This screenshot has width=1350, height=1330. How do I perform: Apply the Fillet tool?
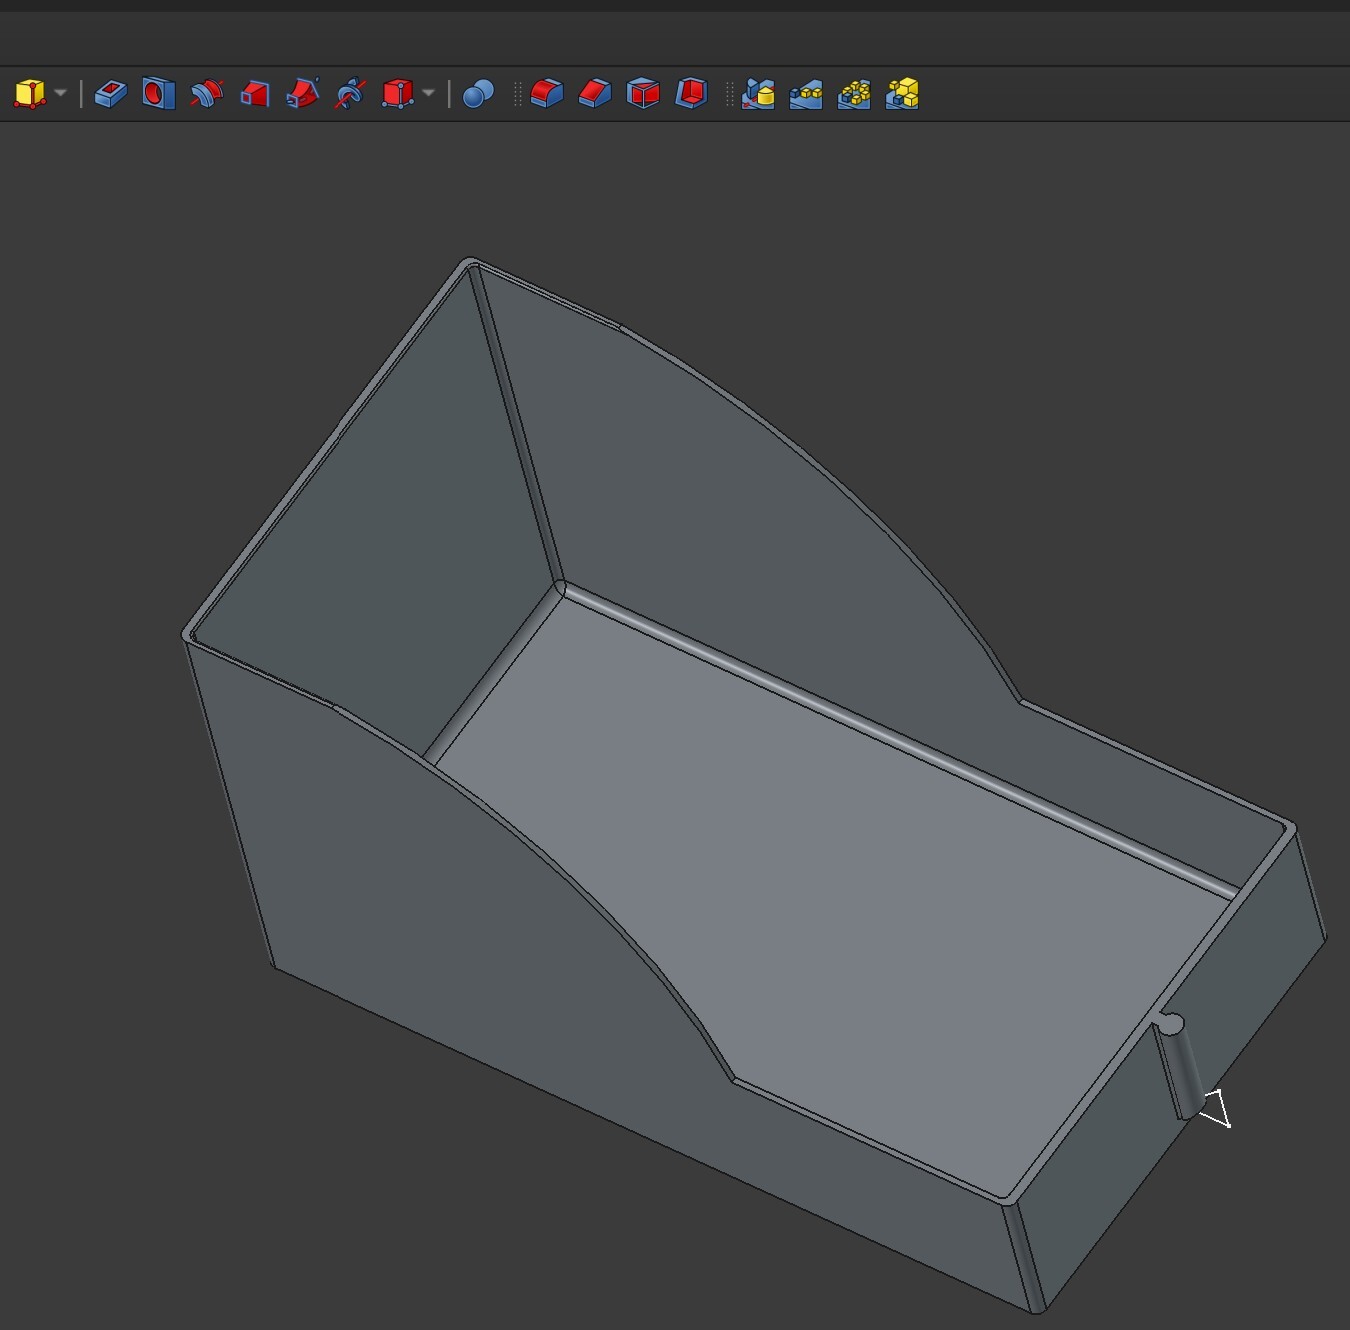[x=546, y=94]
